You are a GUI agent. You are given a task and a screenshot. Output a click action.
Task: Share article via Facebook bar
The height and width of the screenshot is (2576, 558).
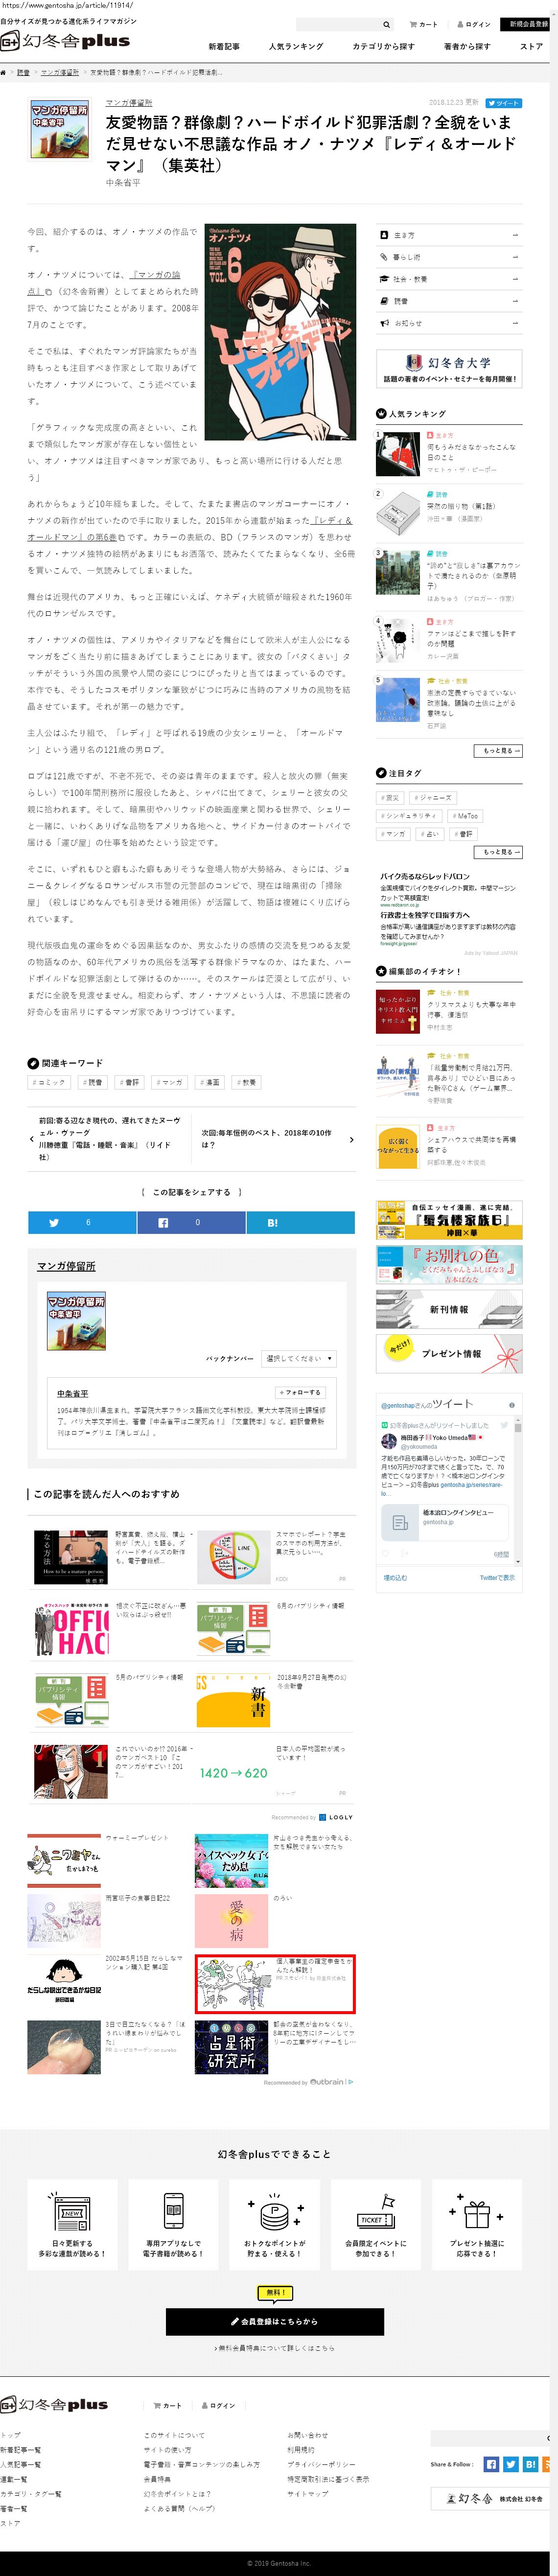click(191, 1222)
